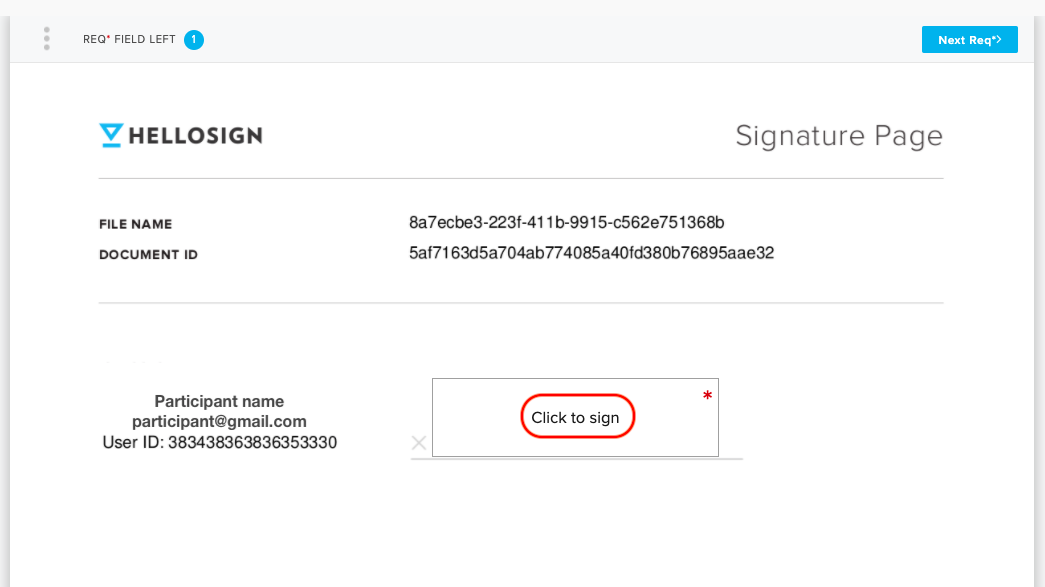Click the red required asterisk
The height and width of the screenshot is (587, 1045).
click(x=707, y=396)
